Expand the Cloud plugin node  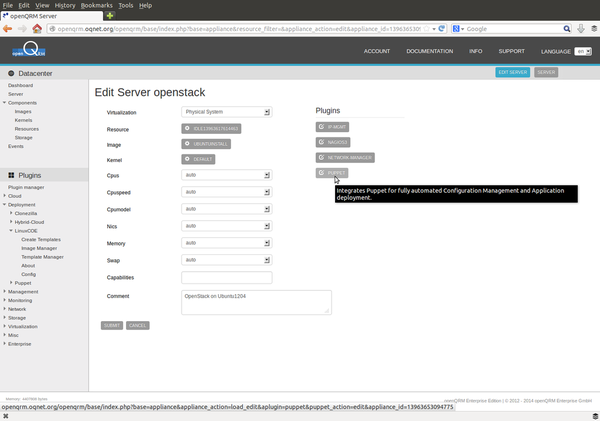click(5, 196)
